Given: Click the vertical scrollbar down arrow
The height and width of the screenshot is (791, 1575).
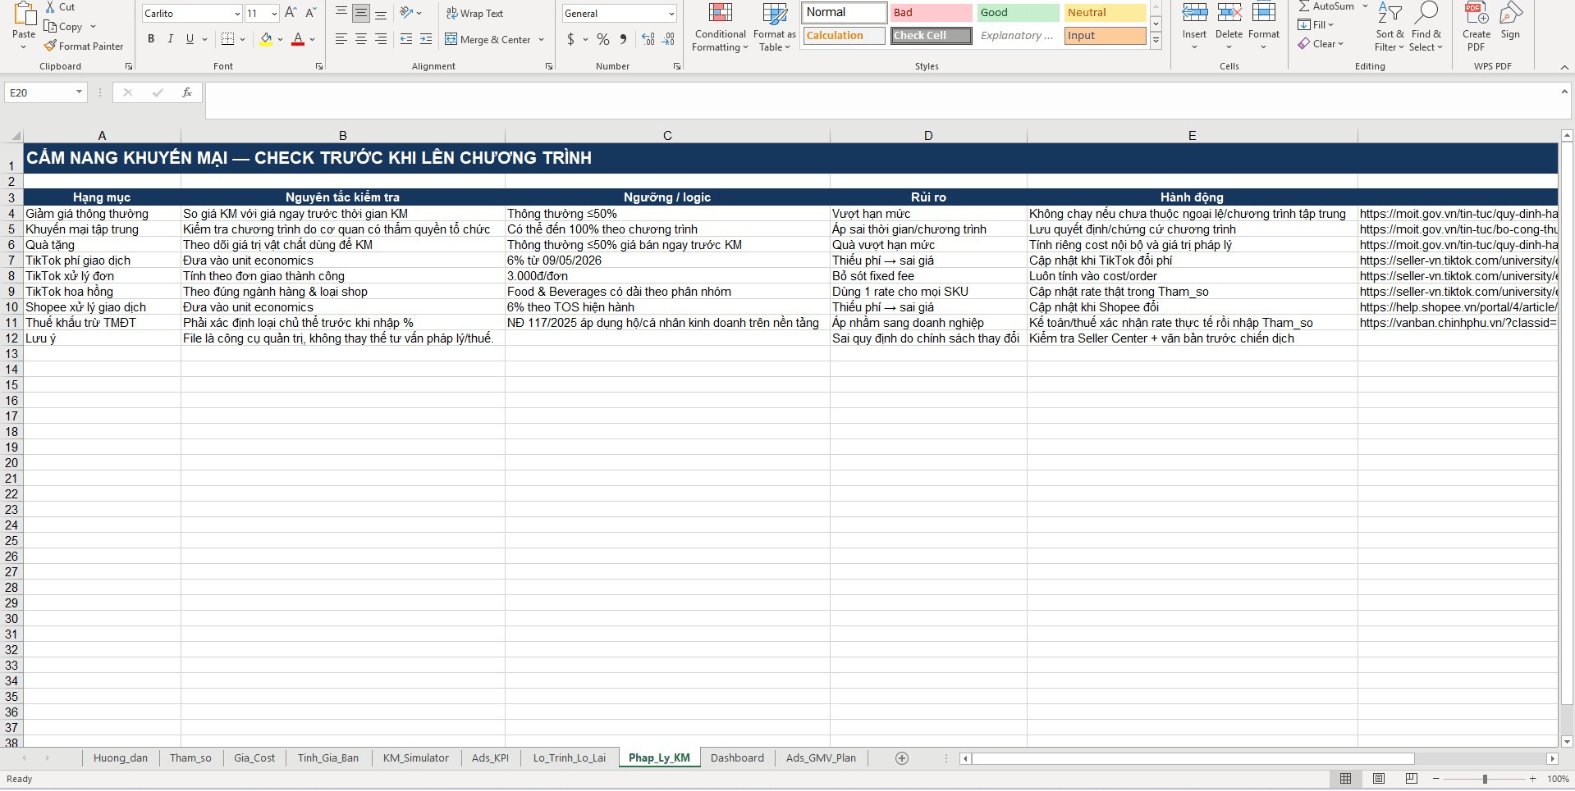Looking at the screenshot, I should tap(1566, 742).
